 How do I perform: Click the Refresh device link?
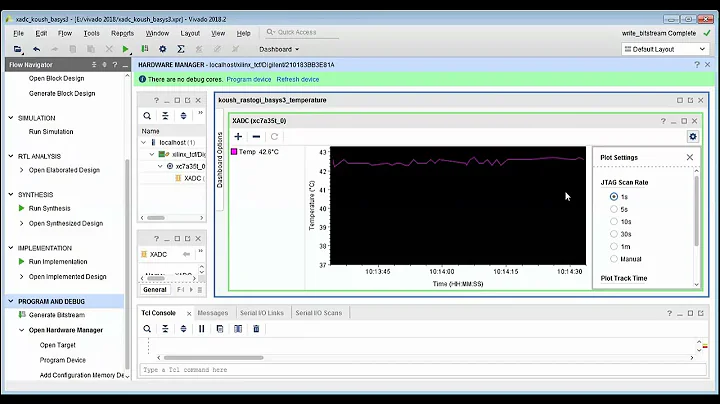tap(298, 79)
